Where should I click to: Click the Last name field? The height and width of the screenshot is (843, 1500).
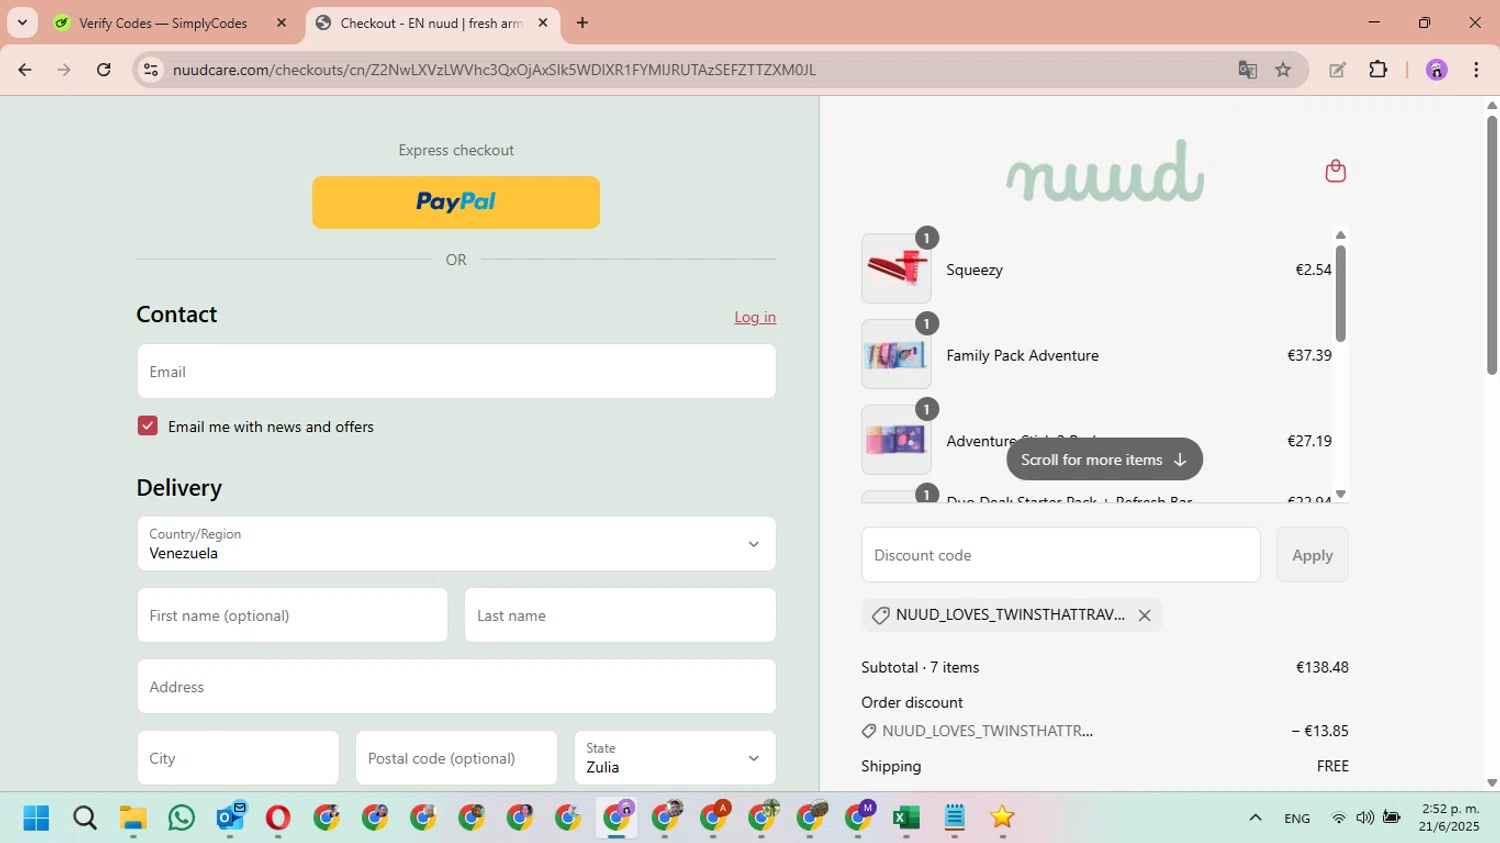620,615
